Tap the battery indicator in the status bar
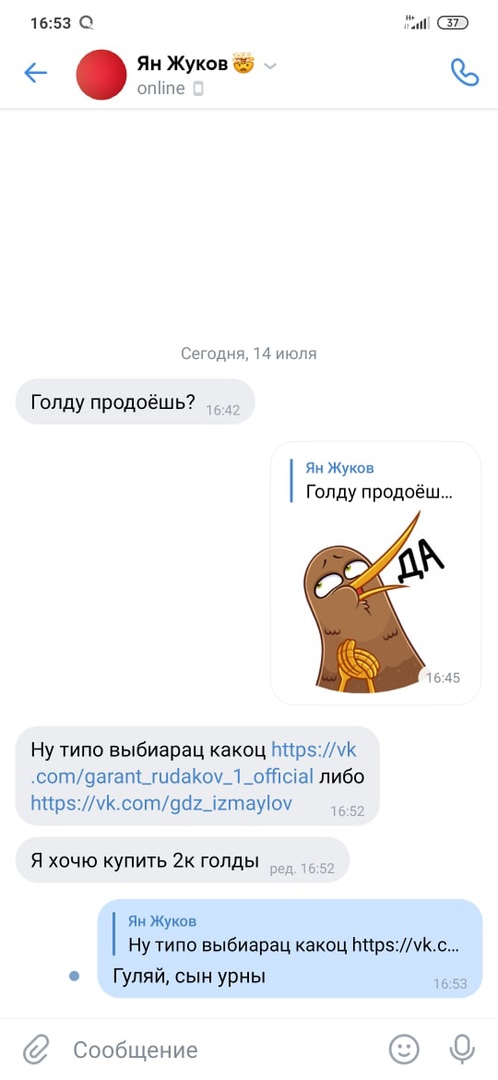Viewport: 498px width, 1080px height. pyautogui.click(x=453, y=22)
